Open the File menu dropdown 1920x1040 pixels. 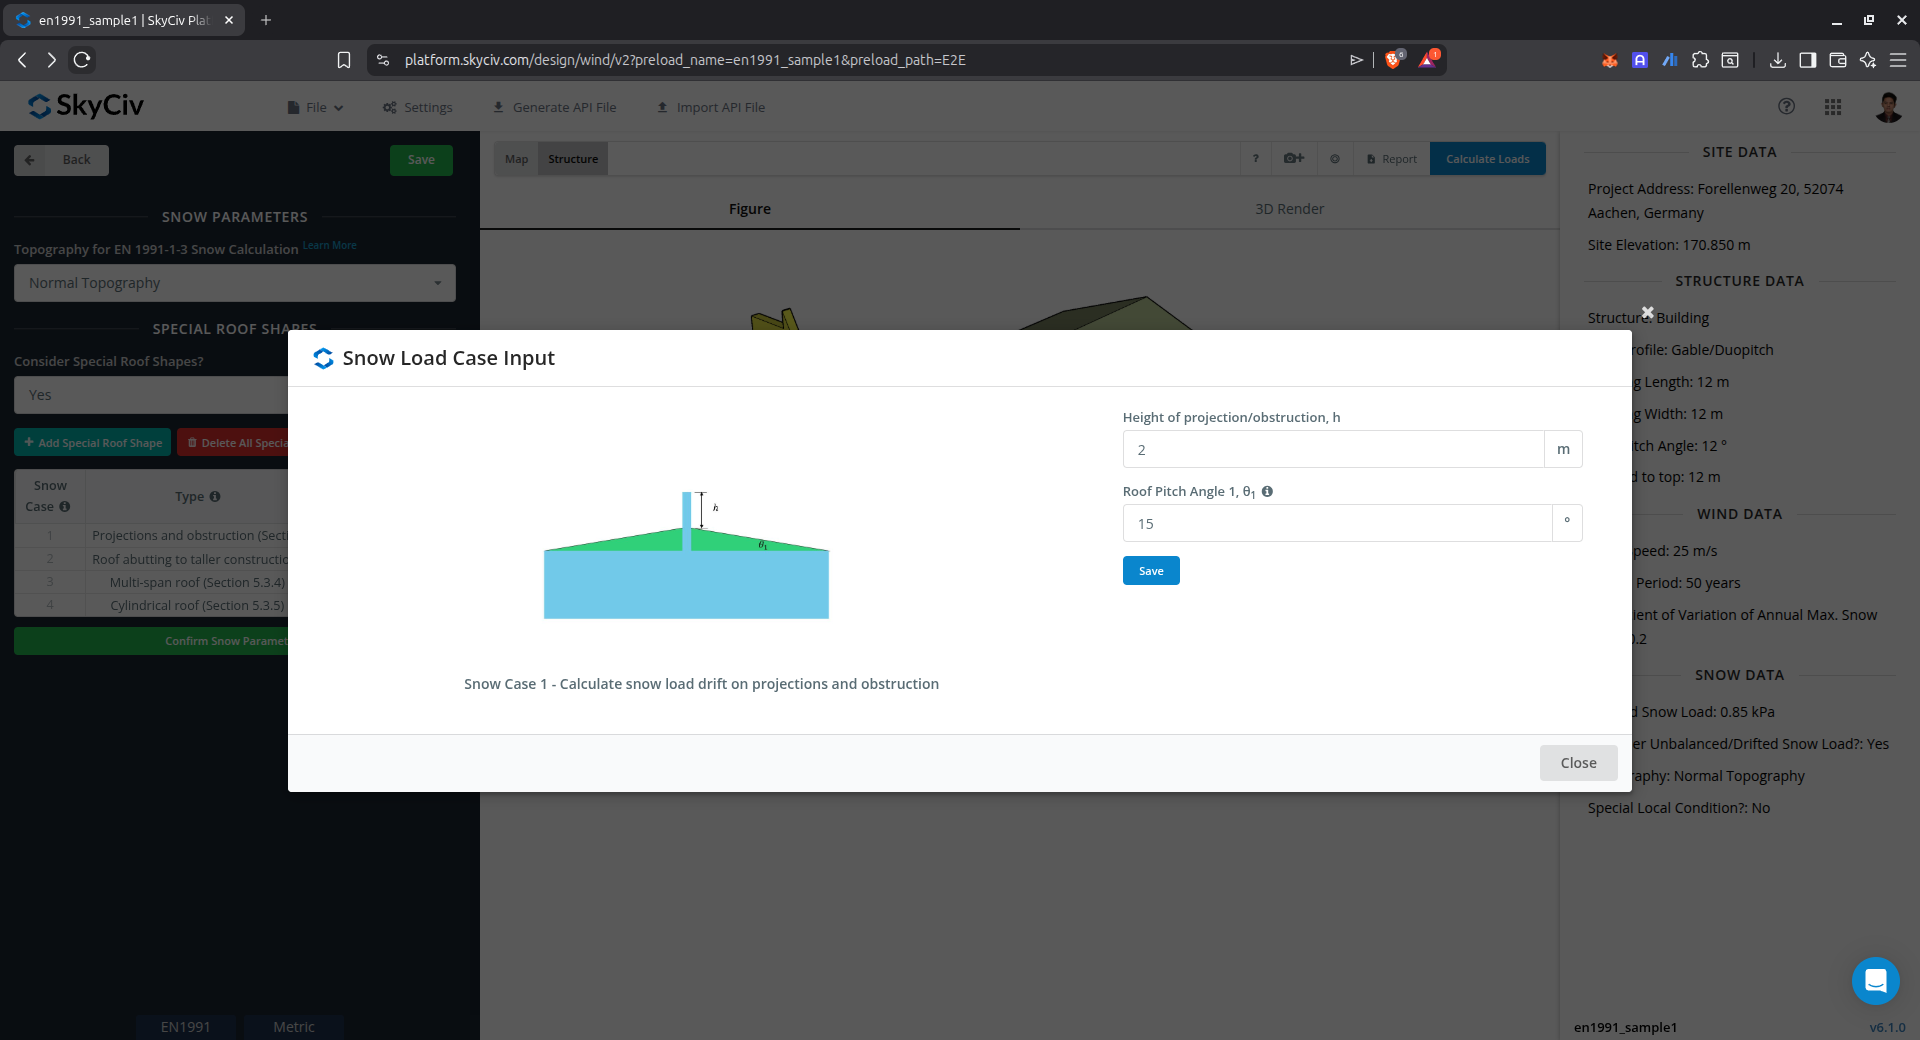point(316,108)
